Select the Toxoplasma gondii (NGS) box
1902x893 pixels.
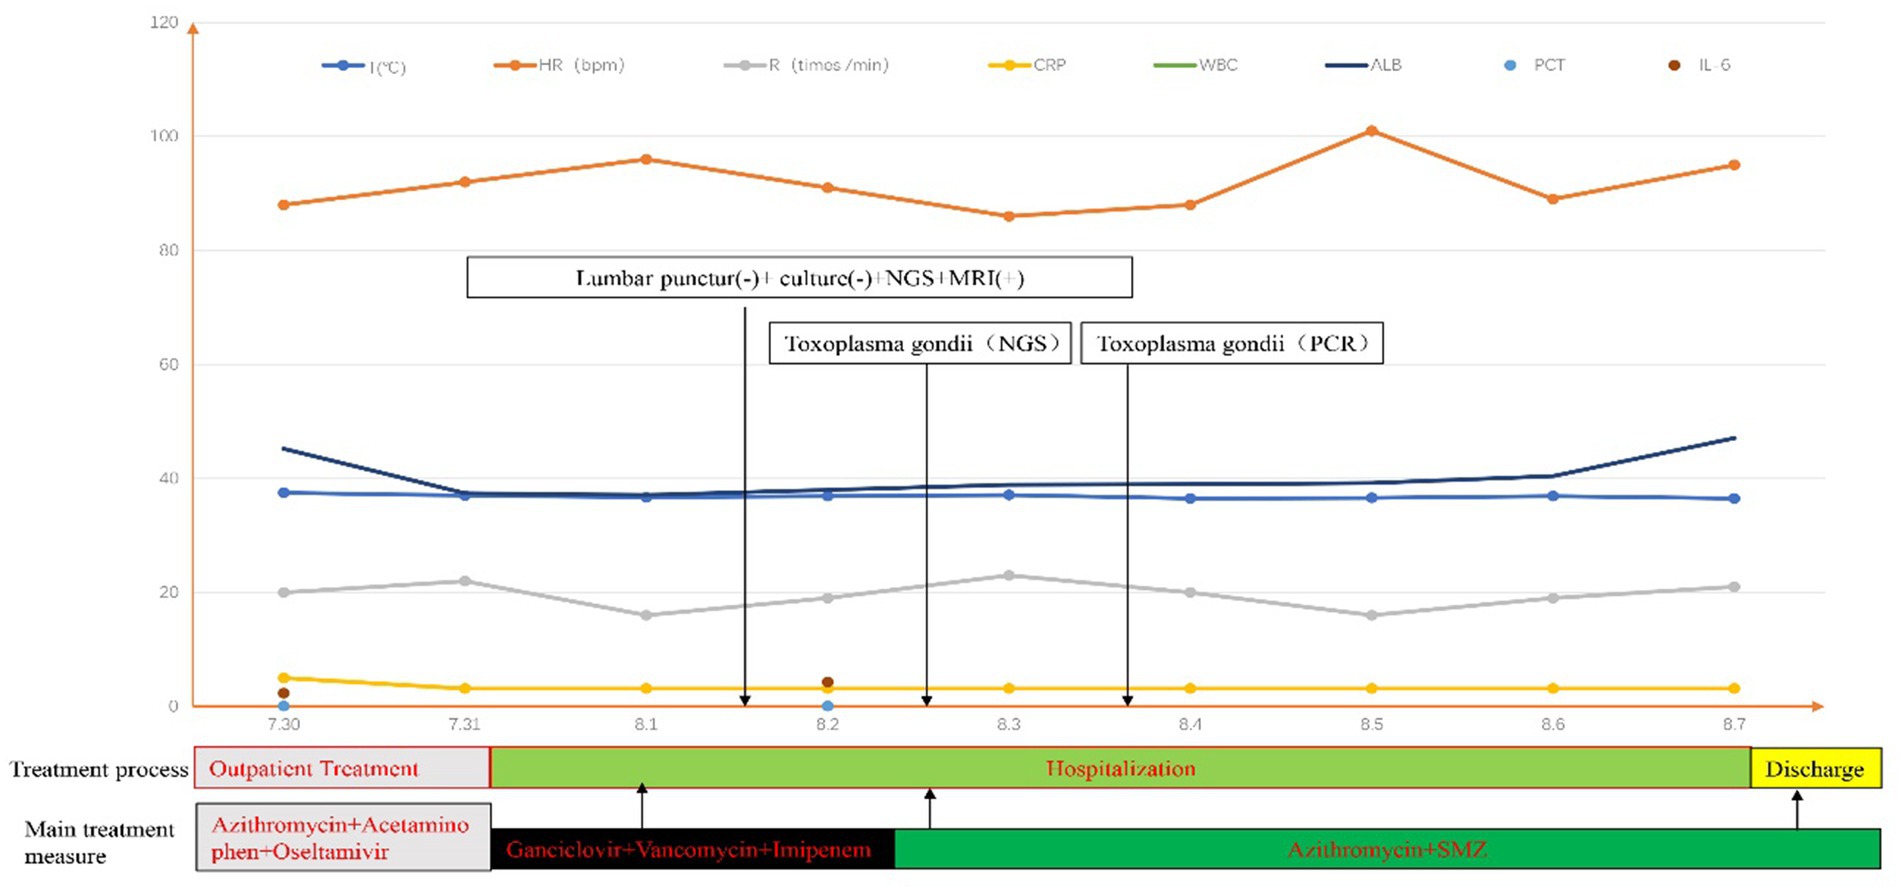point(919,343)
